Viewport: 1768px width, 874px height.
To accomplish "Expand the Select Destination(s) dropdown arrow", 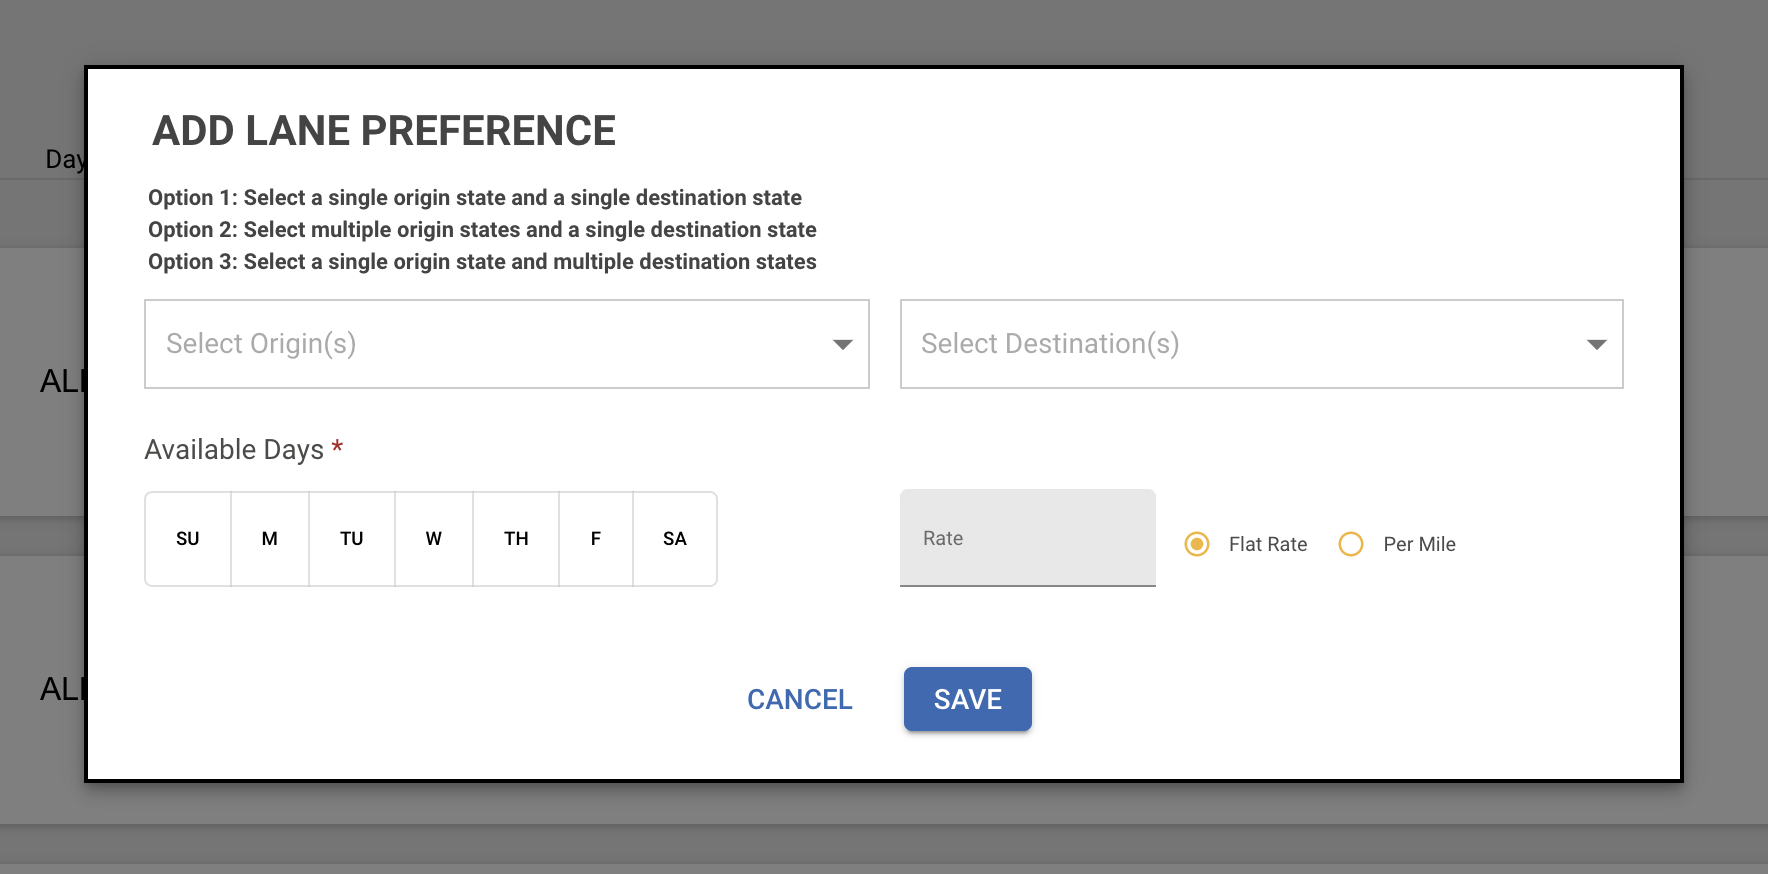I will pyautogui.click(x=1596, y=344).
